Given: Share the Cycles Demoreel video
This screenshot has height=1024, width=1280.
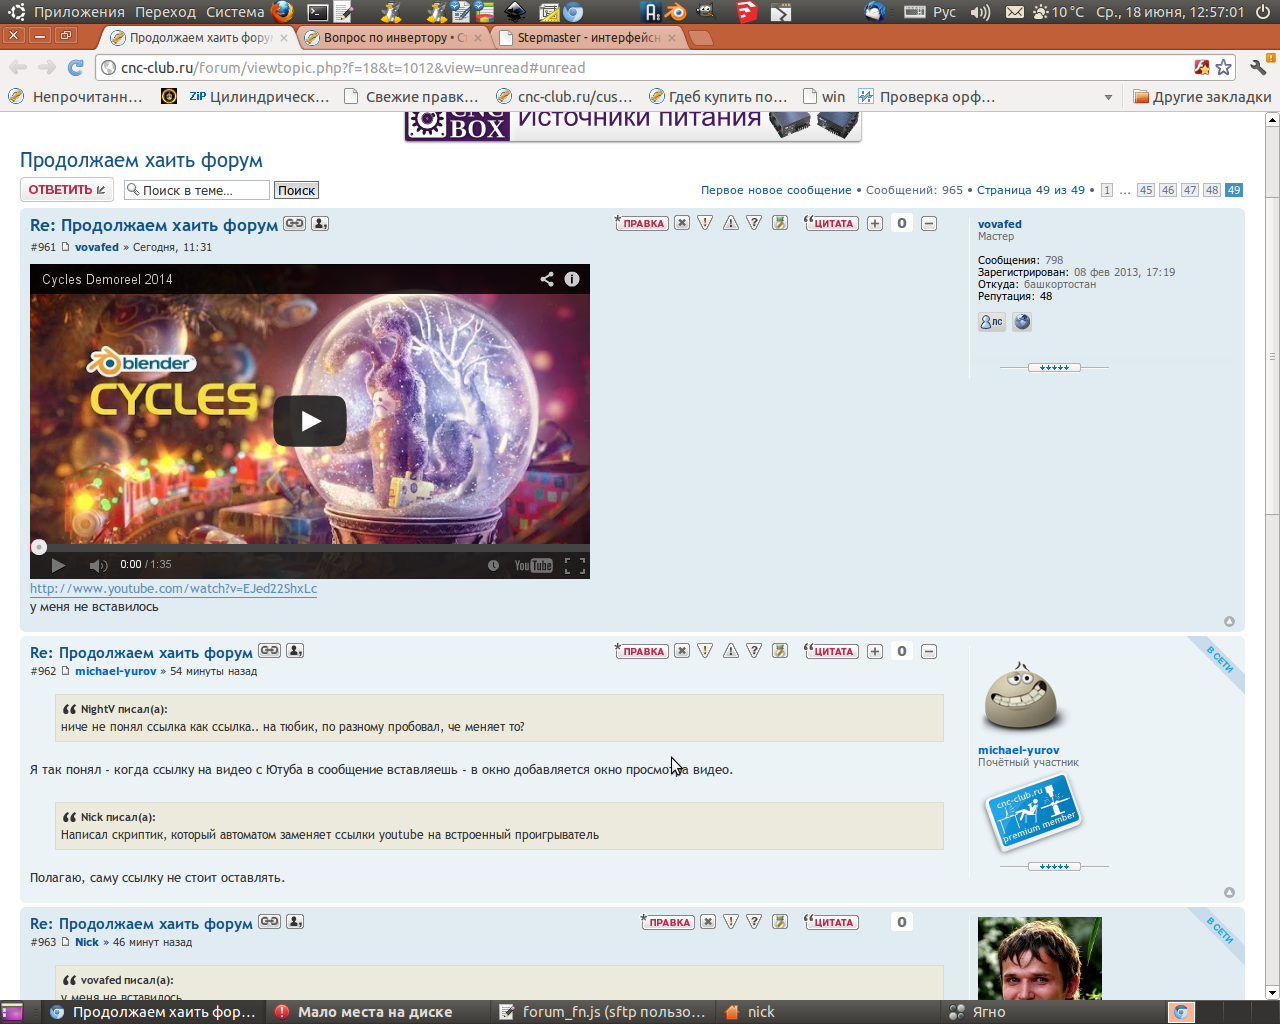Looking at the screenshot, I should tap(547, 279).
